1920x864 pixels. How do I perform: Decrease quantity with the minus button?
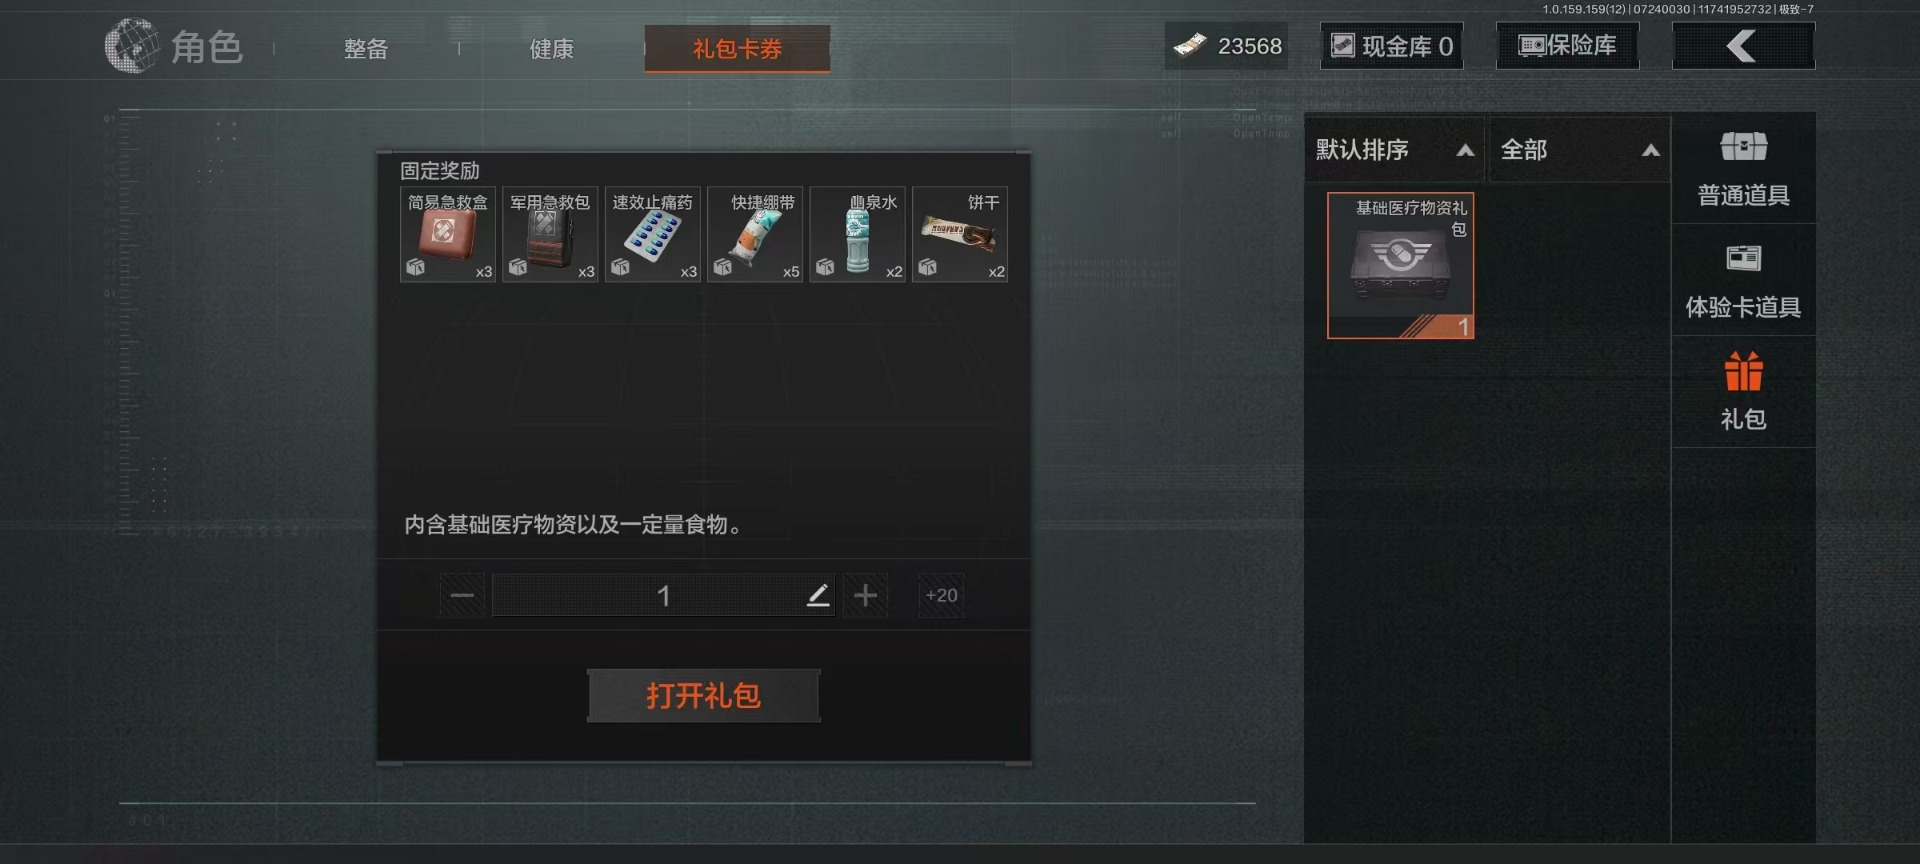pyautogui.click(x=462, y=596)
